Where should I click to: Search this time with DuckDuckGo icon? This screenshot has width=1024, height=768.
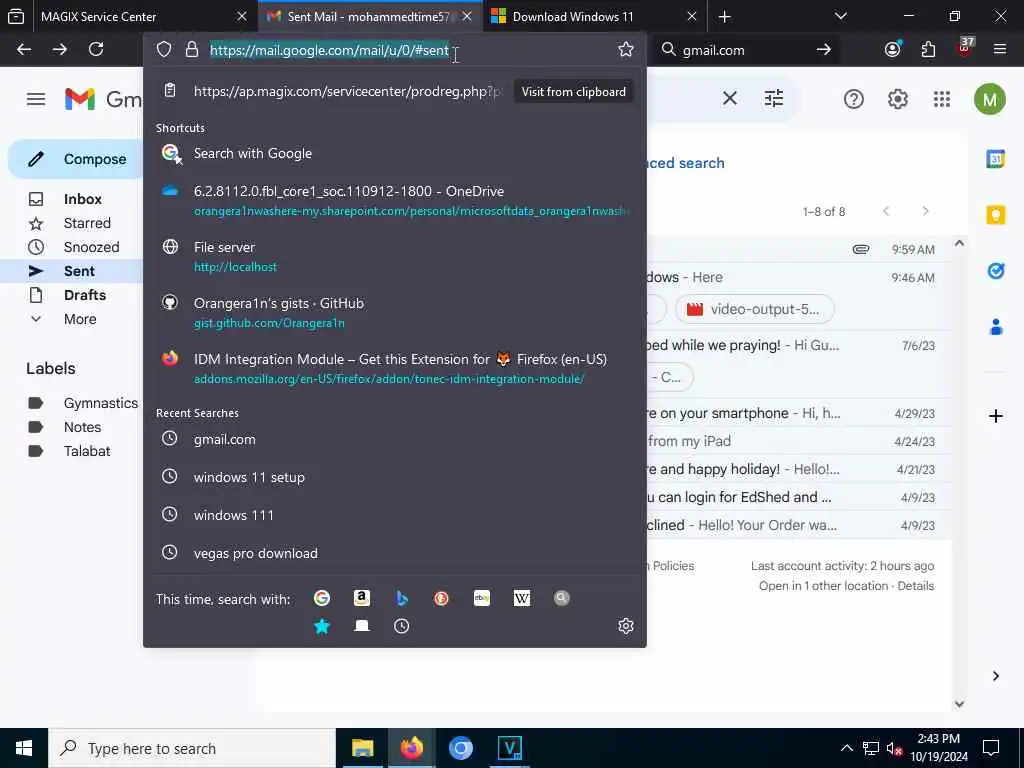[441, 598]
